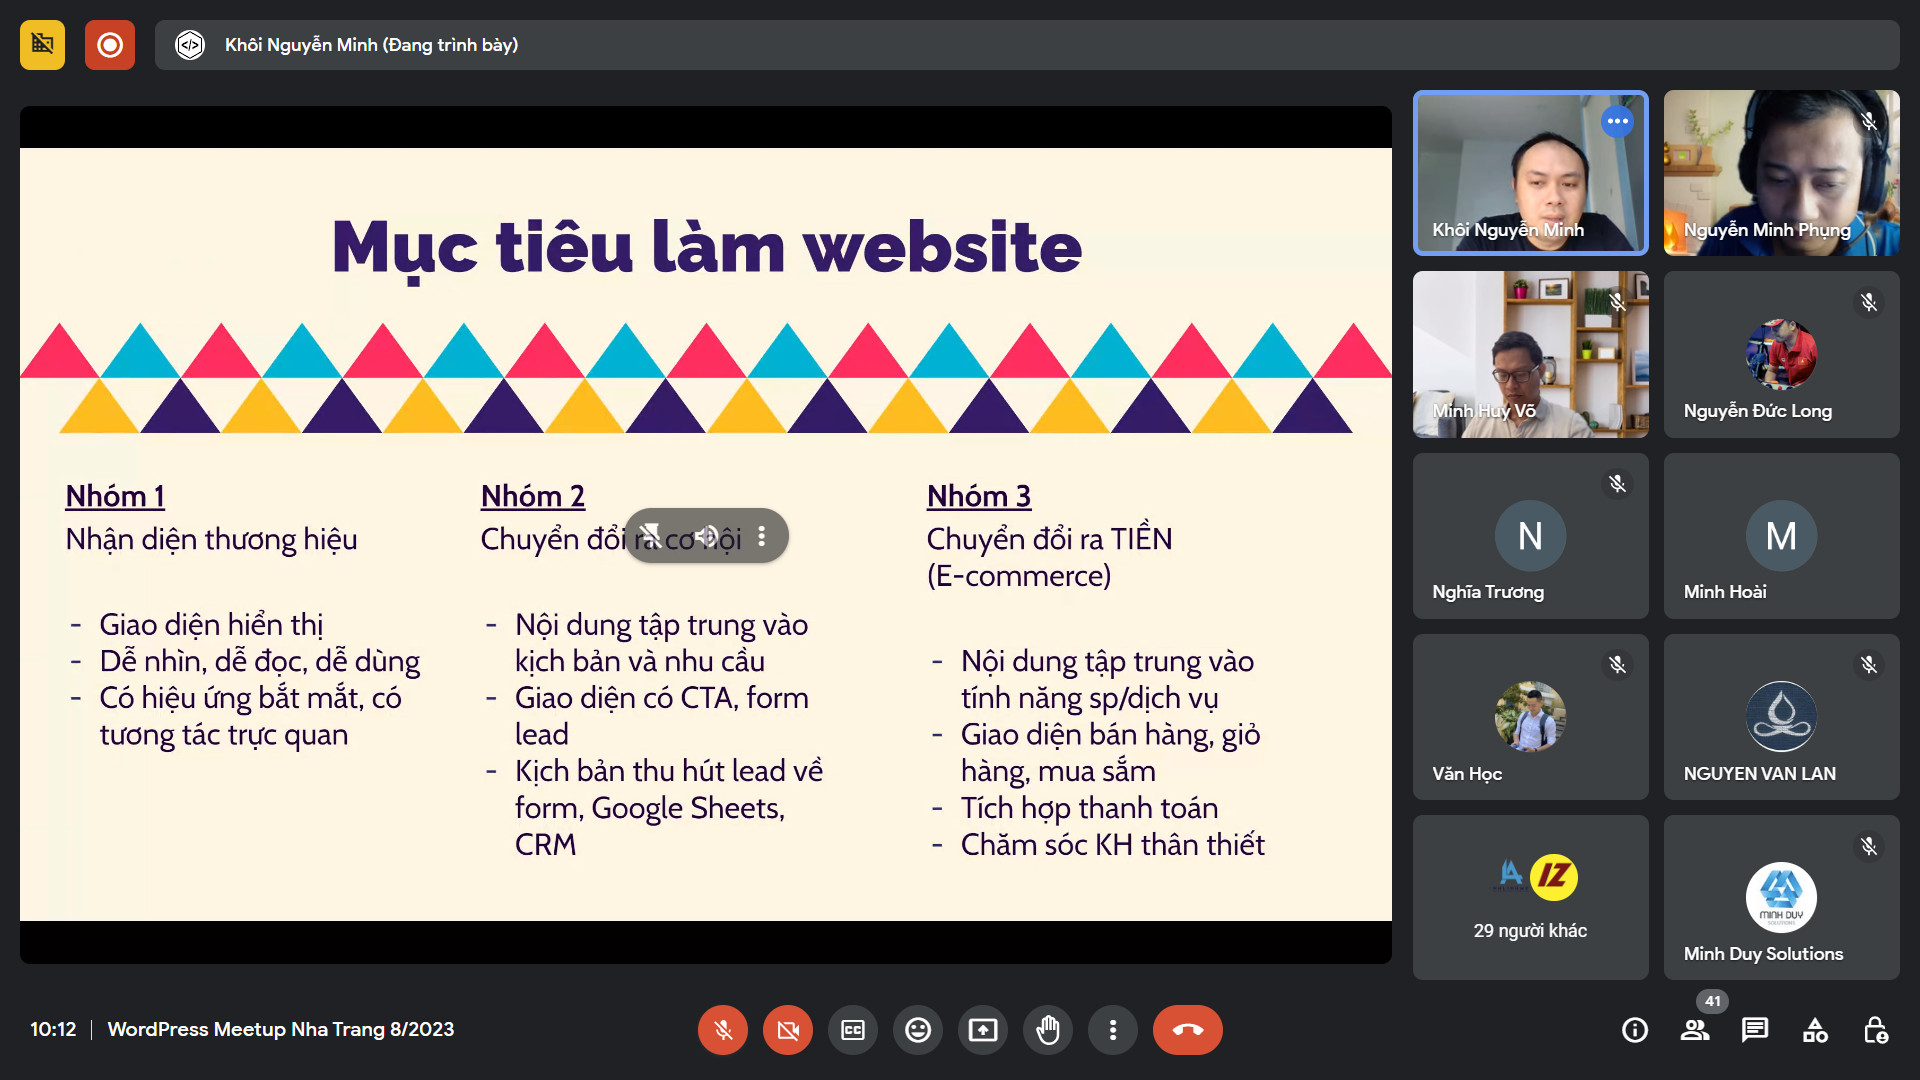Click the present now screen icon
The image size is (1920, 1080).
click(x=983, y=1030)
